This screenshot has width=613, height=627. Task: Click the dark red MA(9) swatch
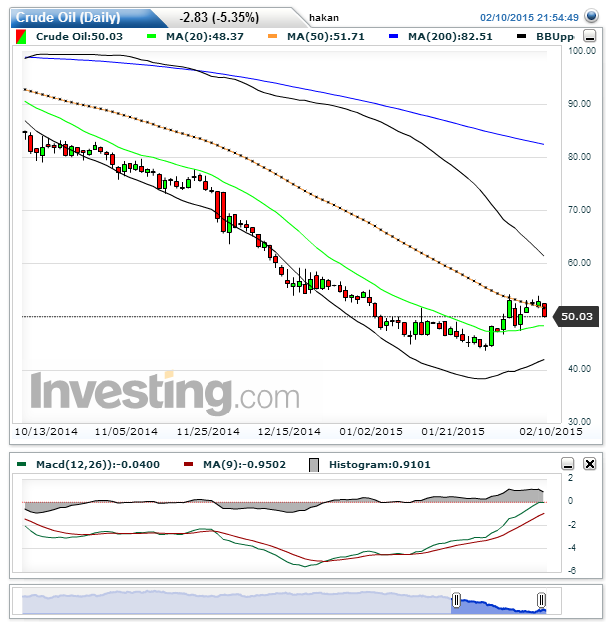188,464
